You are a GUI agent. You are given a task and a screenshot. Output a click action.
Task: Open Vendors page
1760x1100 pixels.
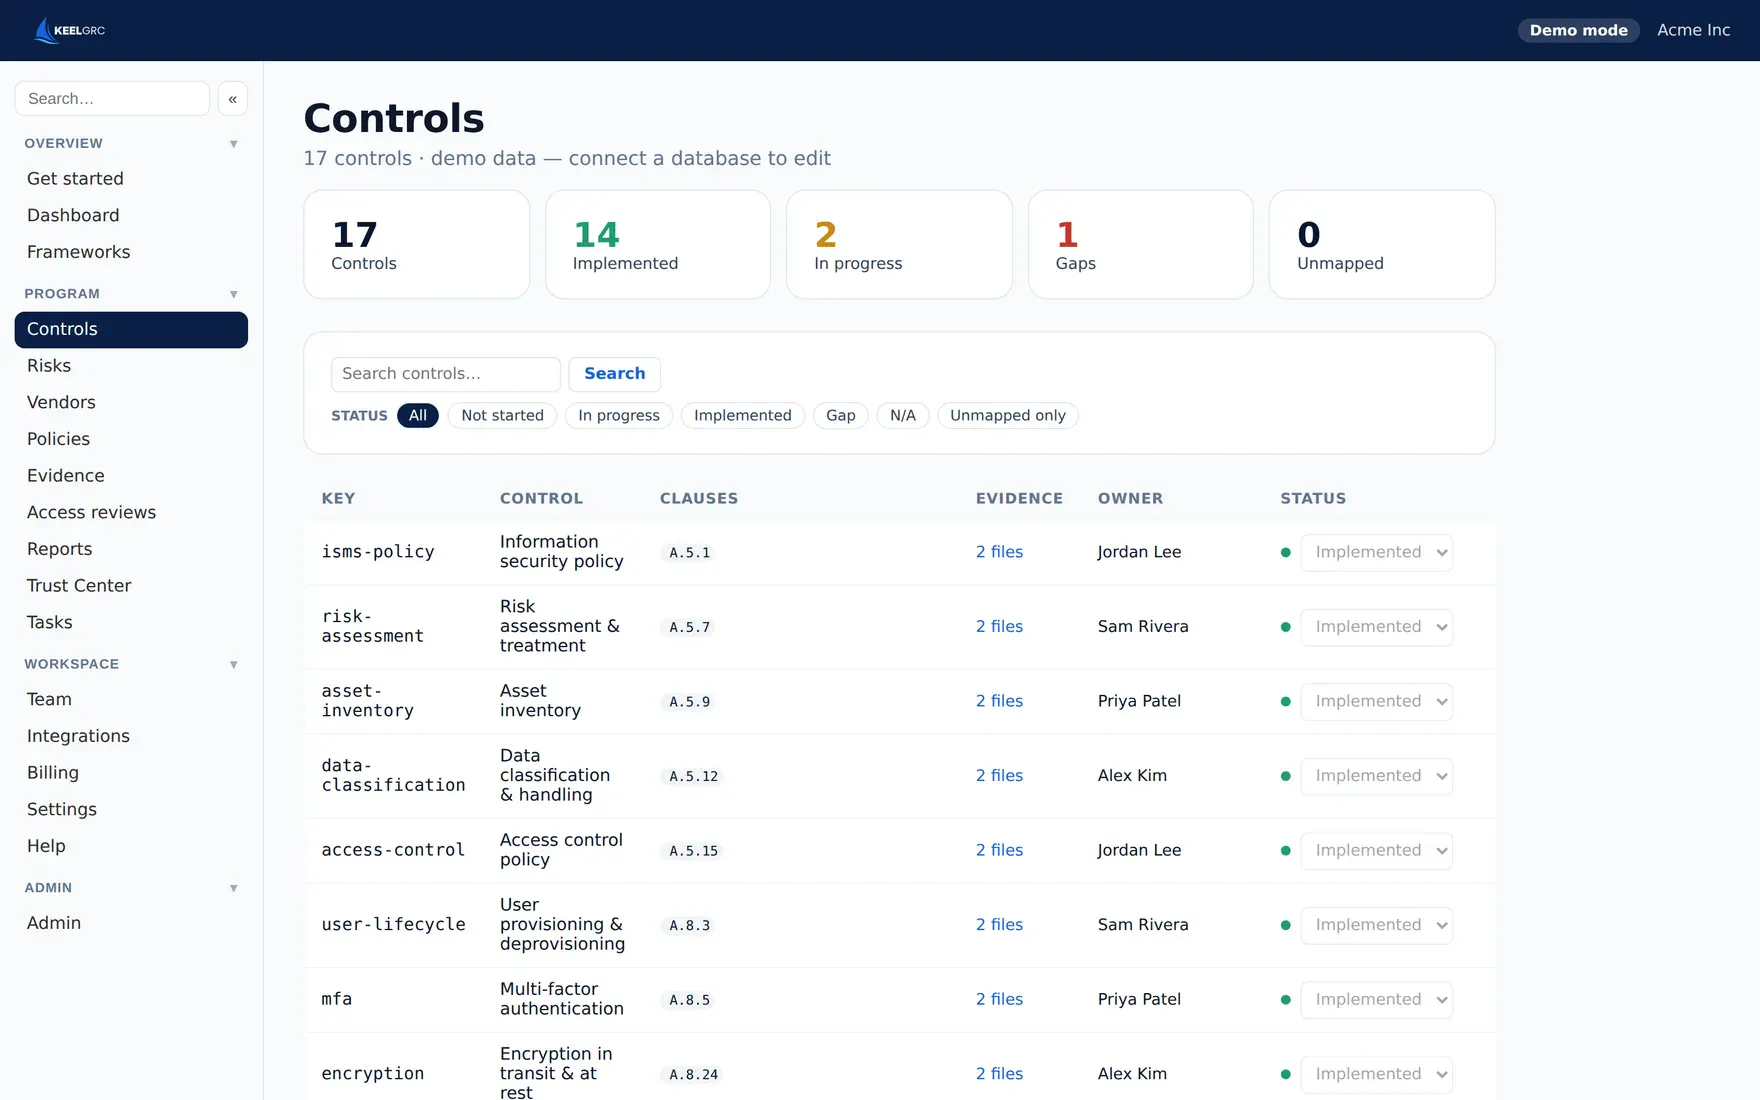pyautogui.click(x=131, y=403)
